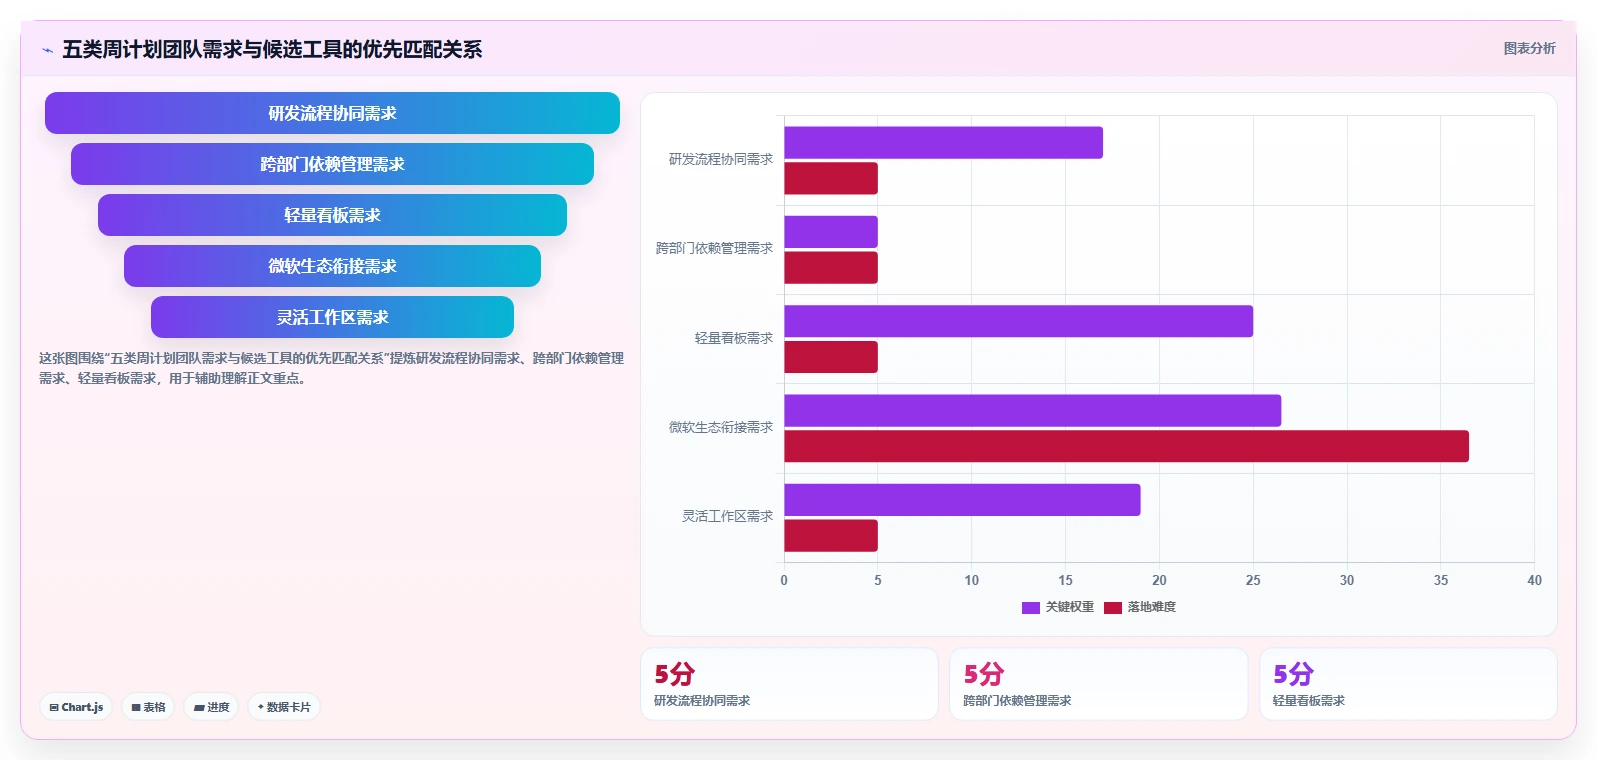Click the red 落地难度 legend swatch
Screen dimensions: 1597x760
(x=1113, y=607)
